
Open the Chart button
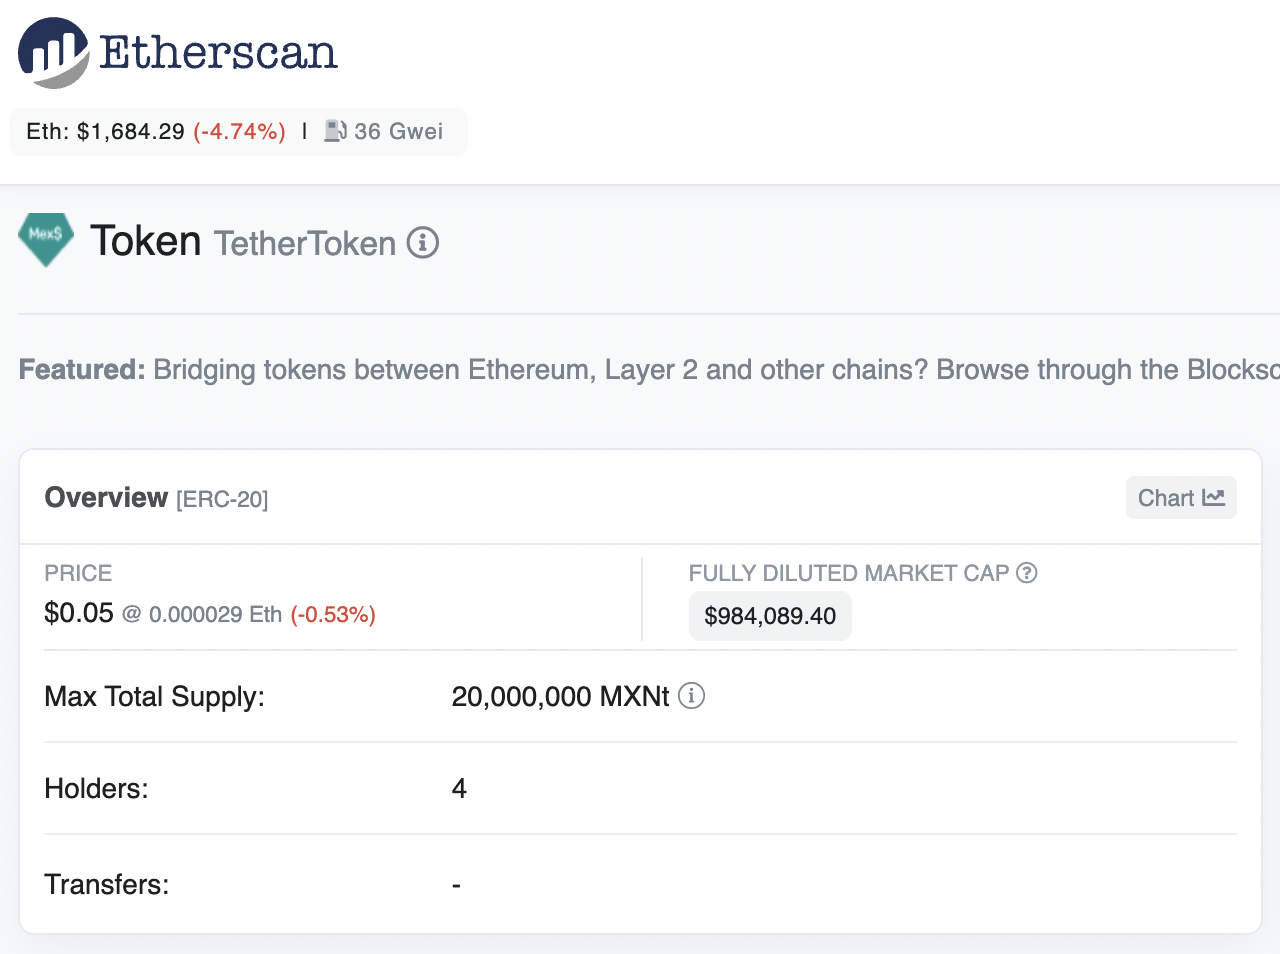(x=1181, y=498)
